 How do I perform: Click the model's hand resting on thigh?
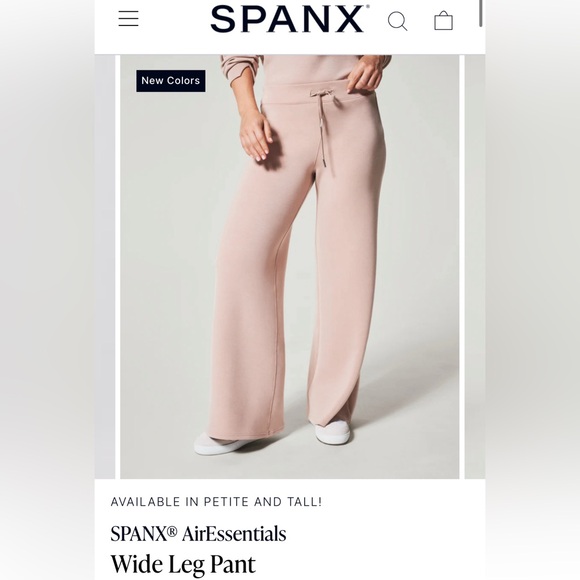pyautogui.click(x=257, y=135)
